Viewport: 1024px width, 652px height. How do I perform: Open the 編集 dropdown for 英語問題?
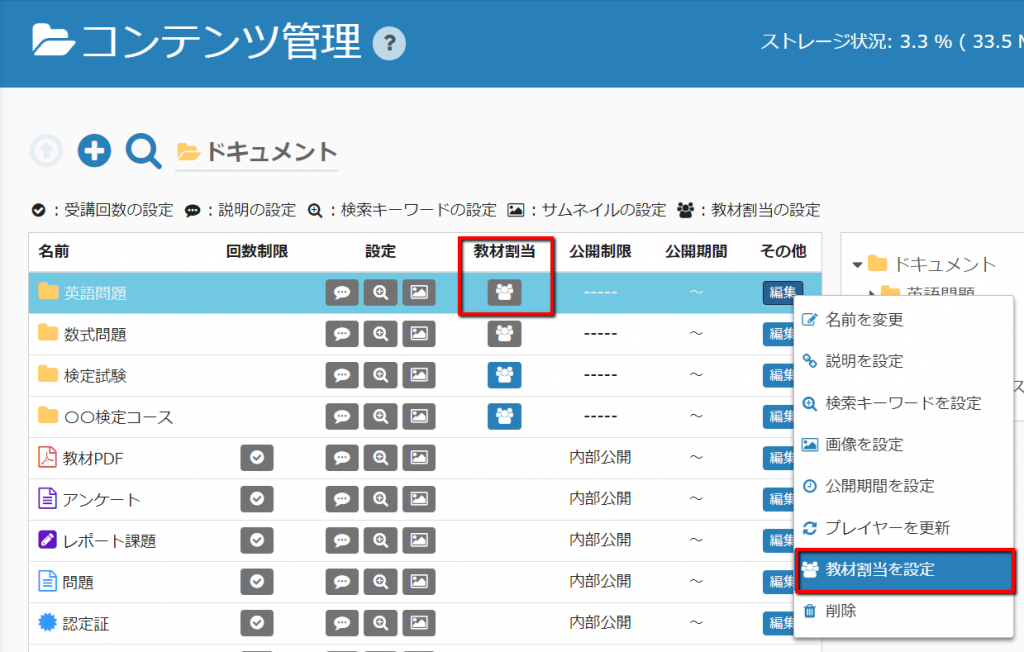(x=782, y=292)
